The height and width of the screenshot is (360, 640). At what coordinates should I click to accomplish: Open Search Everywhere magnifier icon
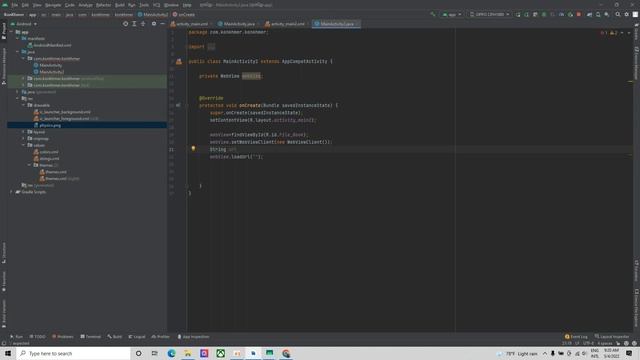click(618, 14)
